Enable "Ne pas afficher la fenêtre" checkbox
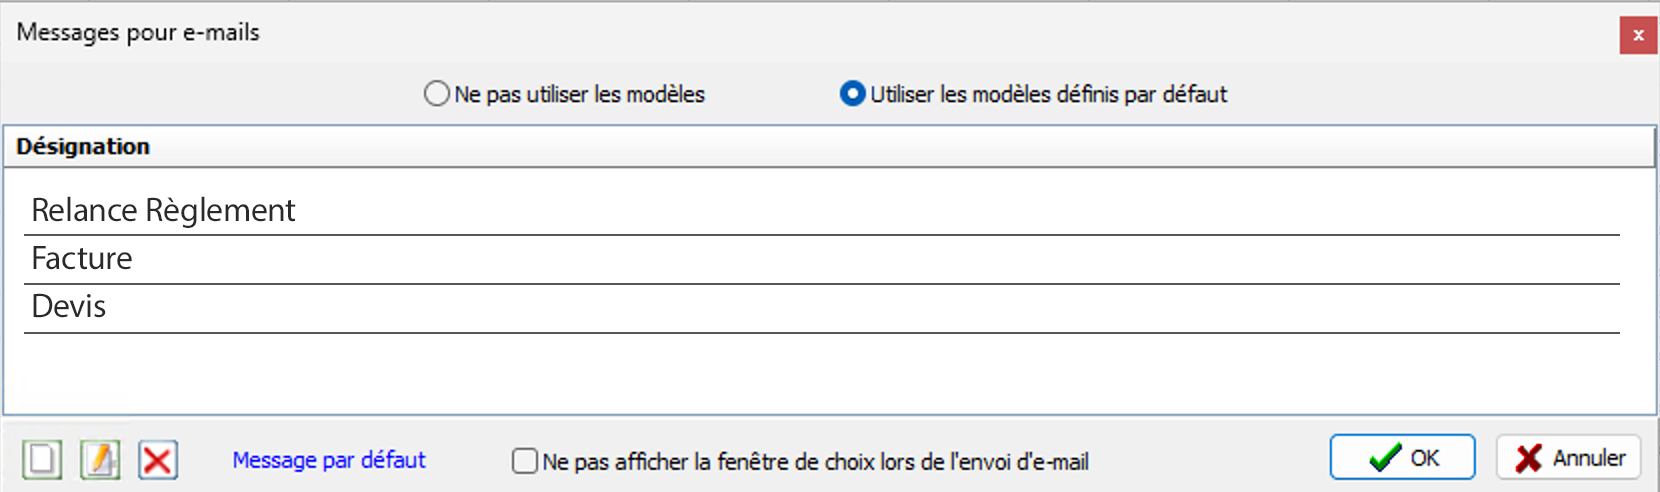This screenshot has height=492, width=1660. 524,460
